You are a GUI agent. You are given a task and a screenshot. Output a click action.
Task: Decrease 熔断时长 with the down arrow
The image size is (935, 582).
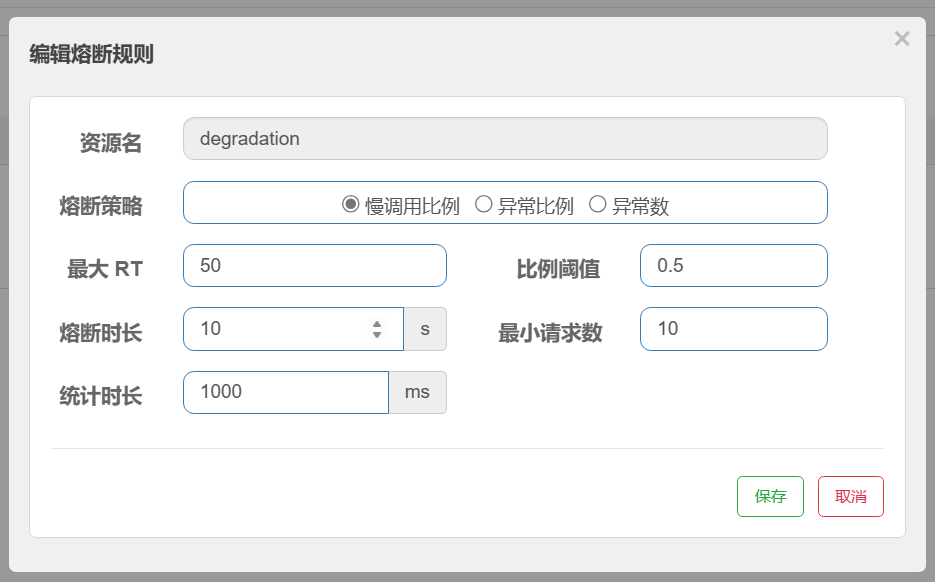pos(377,335)
